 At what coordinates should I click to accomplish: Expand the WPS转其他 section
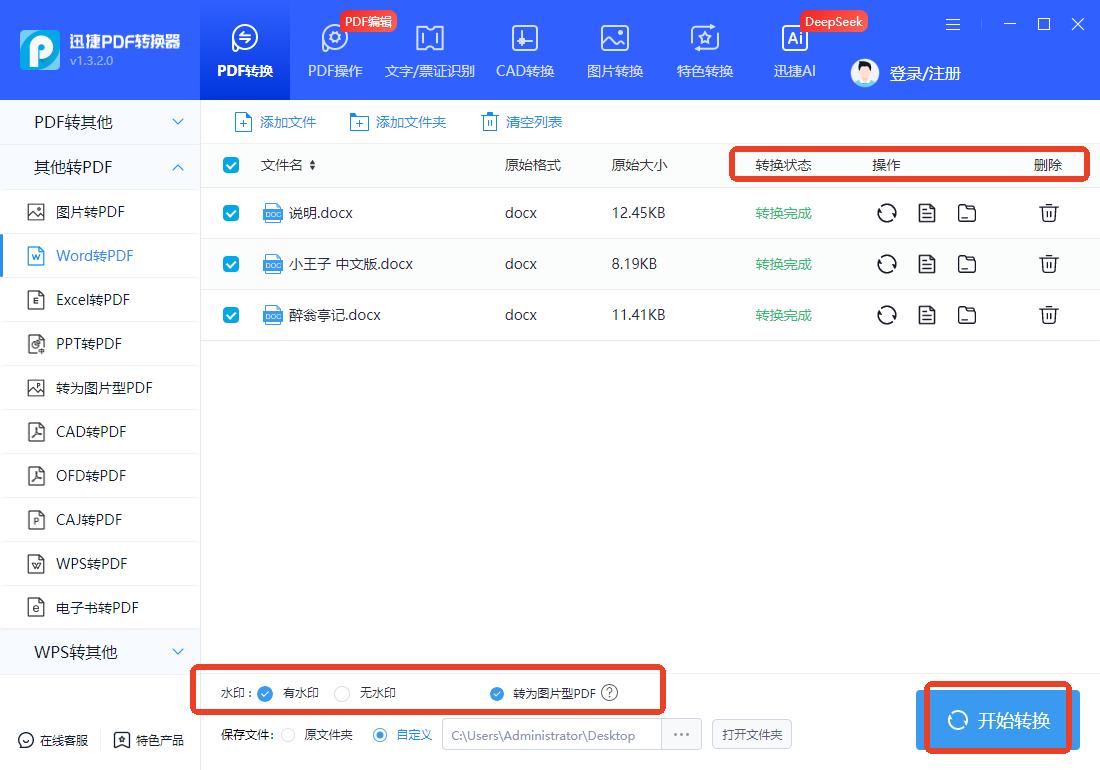tap(99, 652)
